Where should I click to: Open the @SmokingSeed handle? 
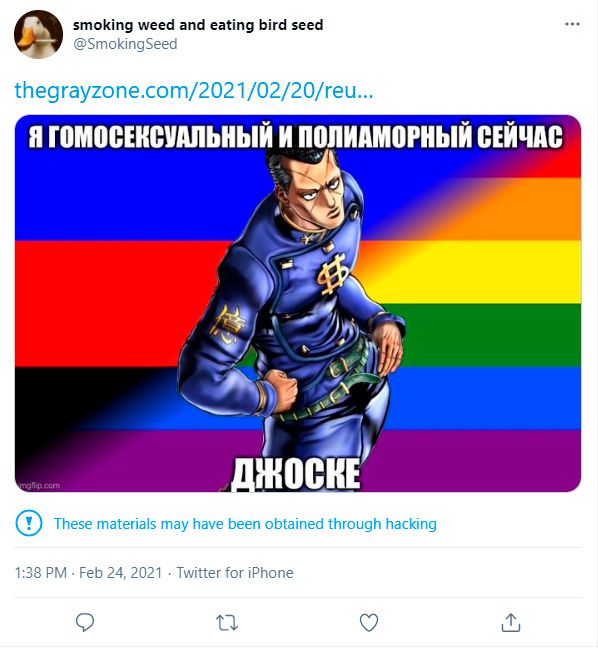(x=125, y=44)
